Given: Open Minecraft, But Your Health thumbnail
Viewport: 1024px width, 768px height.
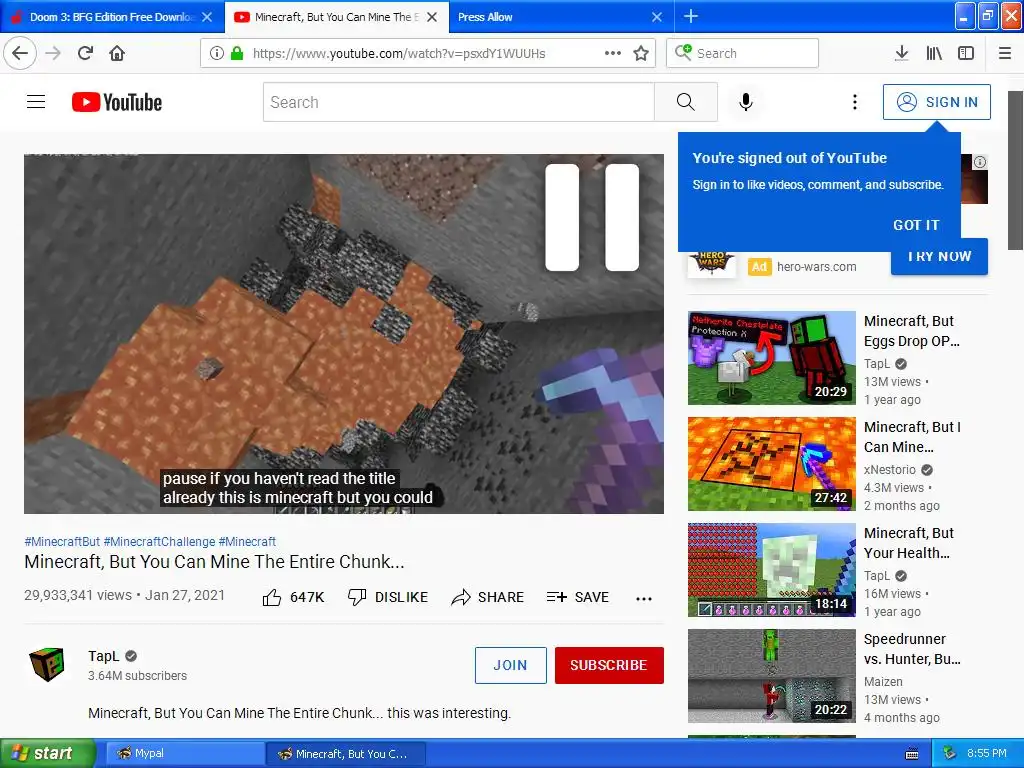Looking at the screenshot, I should click(x=771, y=569).
